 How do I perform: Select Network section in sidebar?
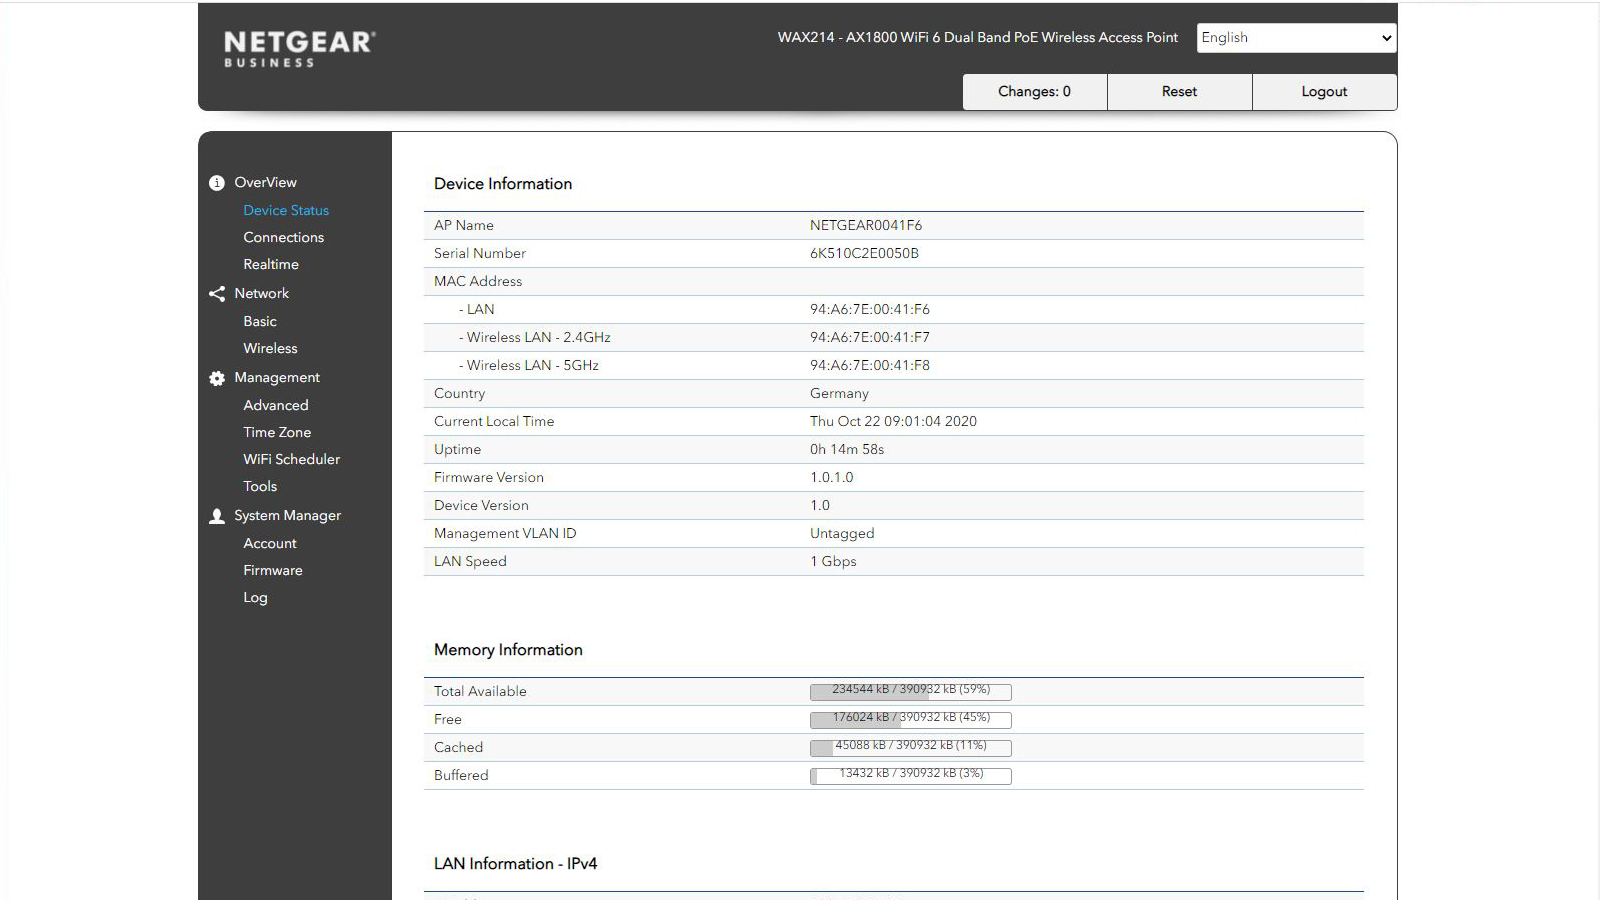coord(261,294)
